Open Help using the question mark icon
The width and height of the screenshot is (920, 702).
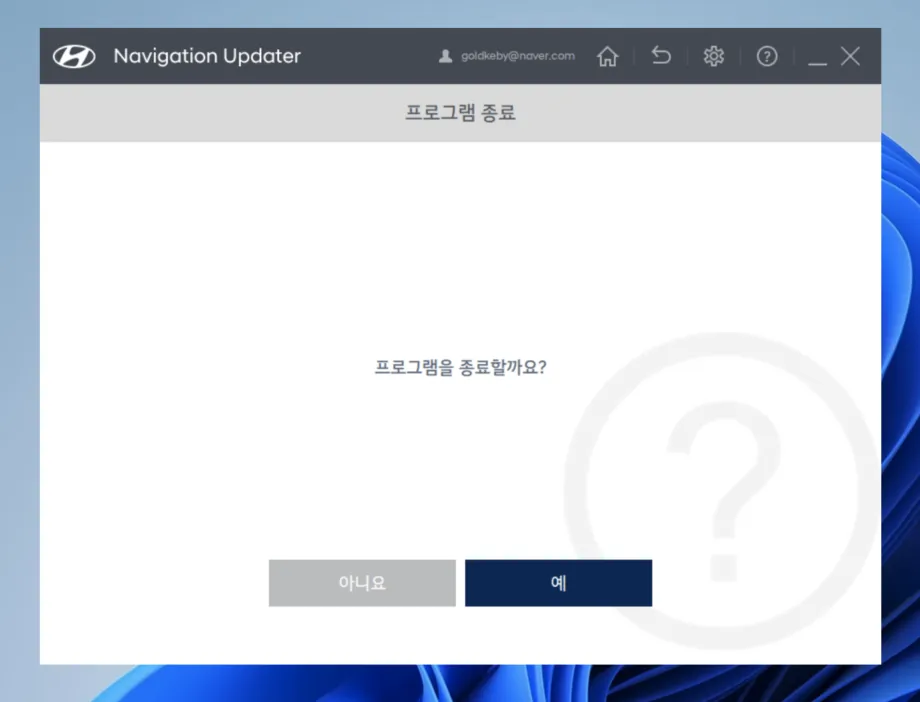tap(766, 56)
